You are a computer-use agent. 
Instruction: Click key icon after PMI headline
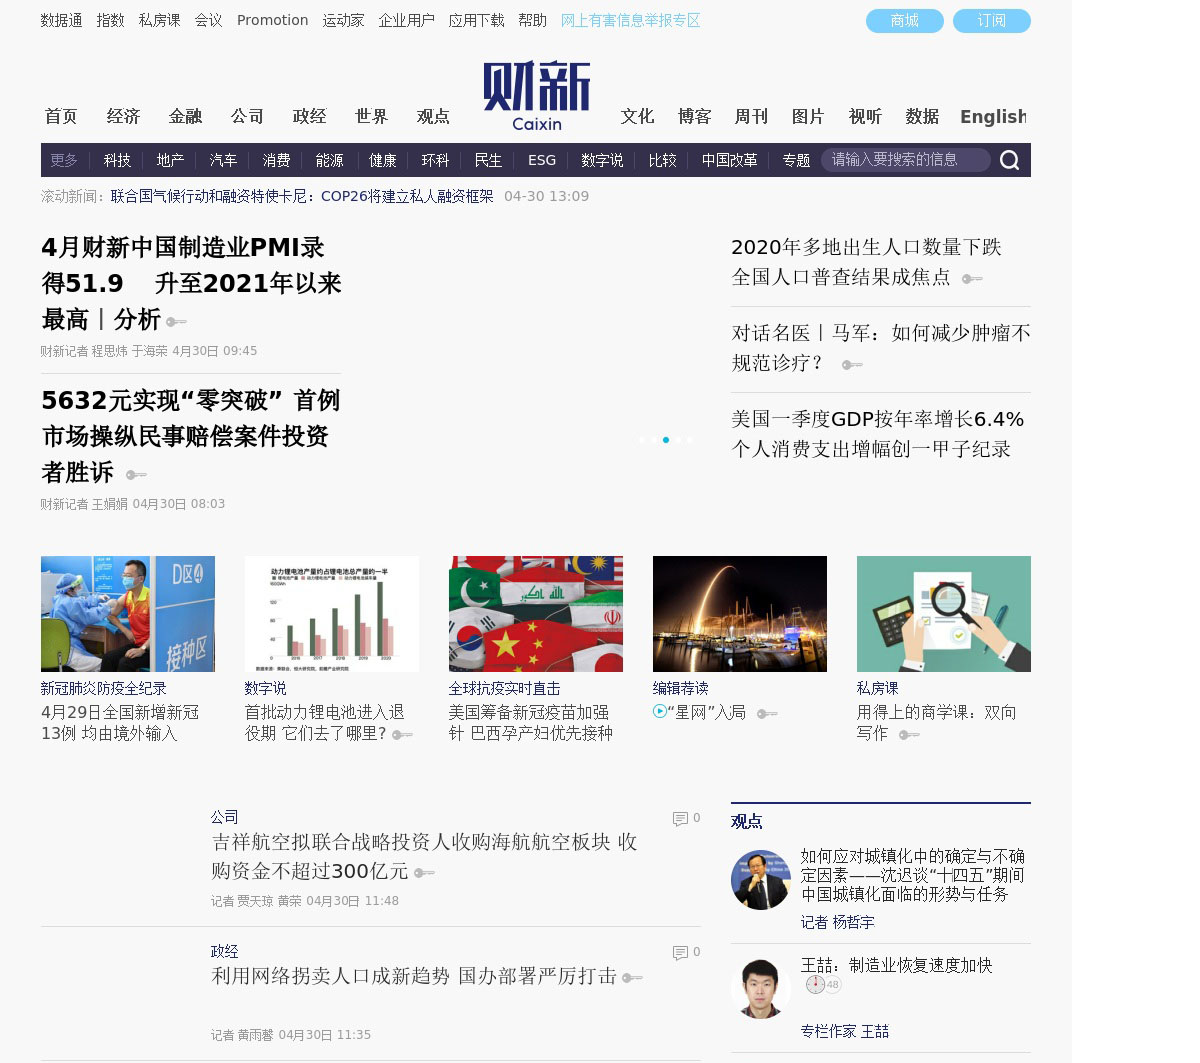tap(176, 322)
